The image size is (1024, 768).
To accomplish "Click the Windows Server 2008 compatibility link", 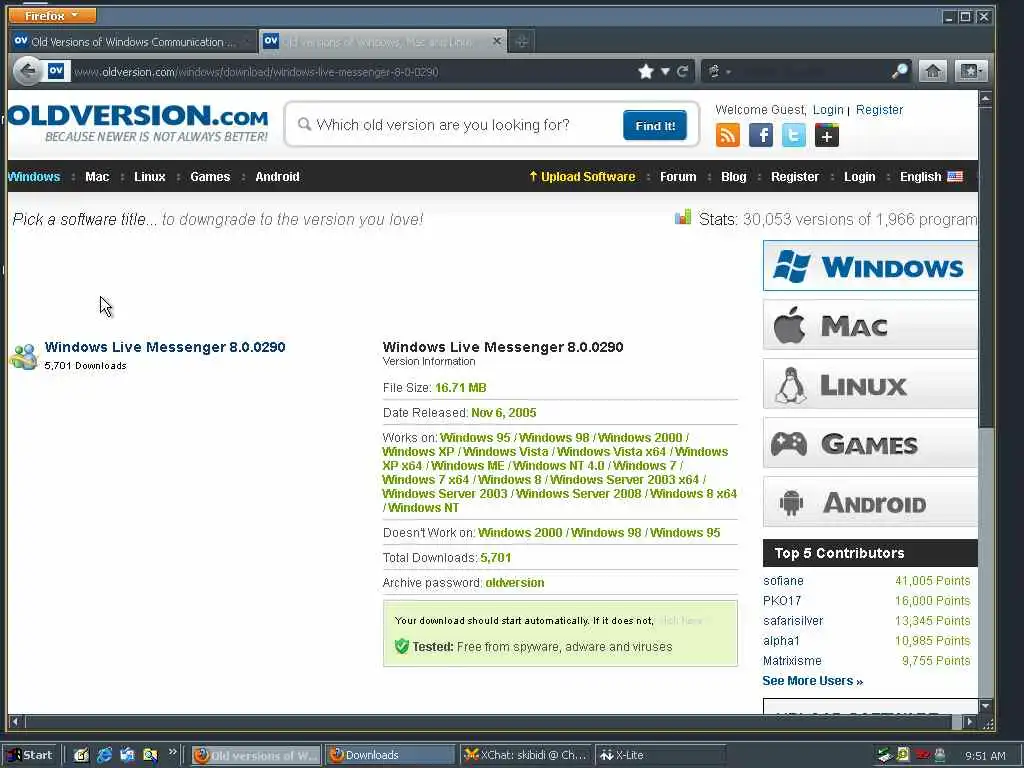I will point(579,493).
